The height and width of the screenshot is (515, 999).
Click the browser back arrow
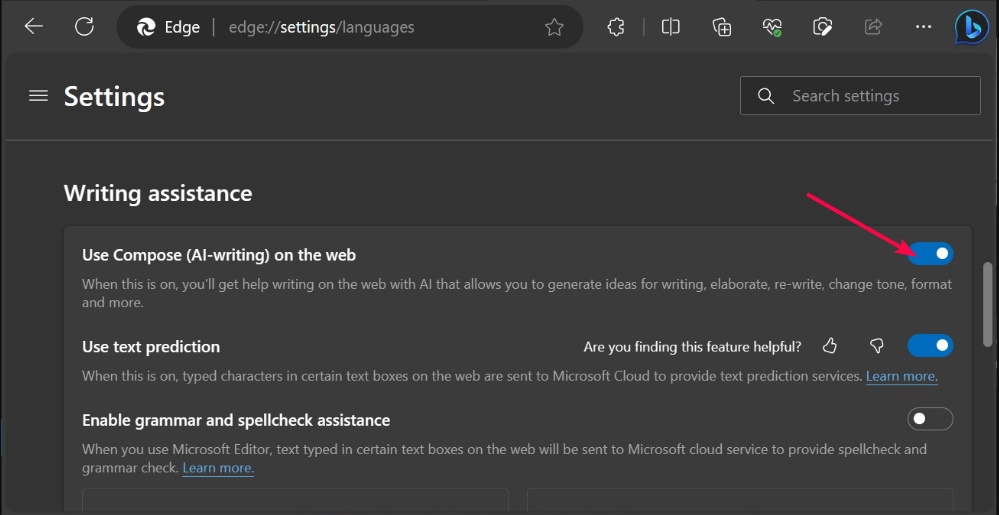point(34,27)
